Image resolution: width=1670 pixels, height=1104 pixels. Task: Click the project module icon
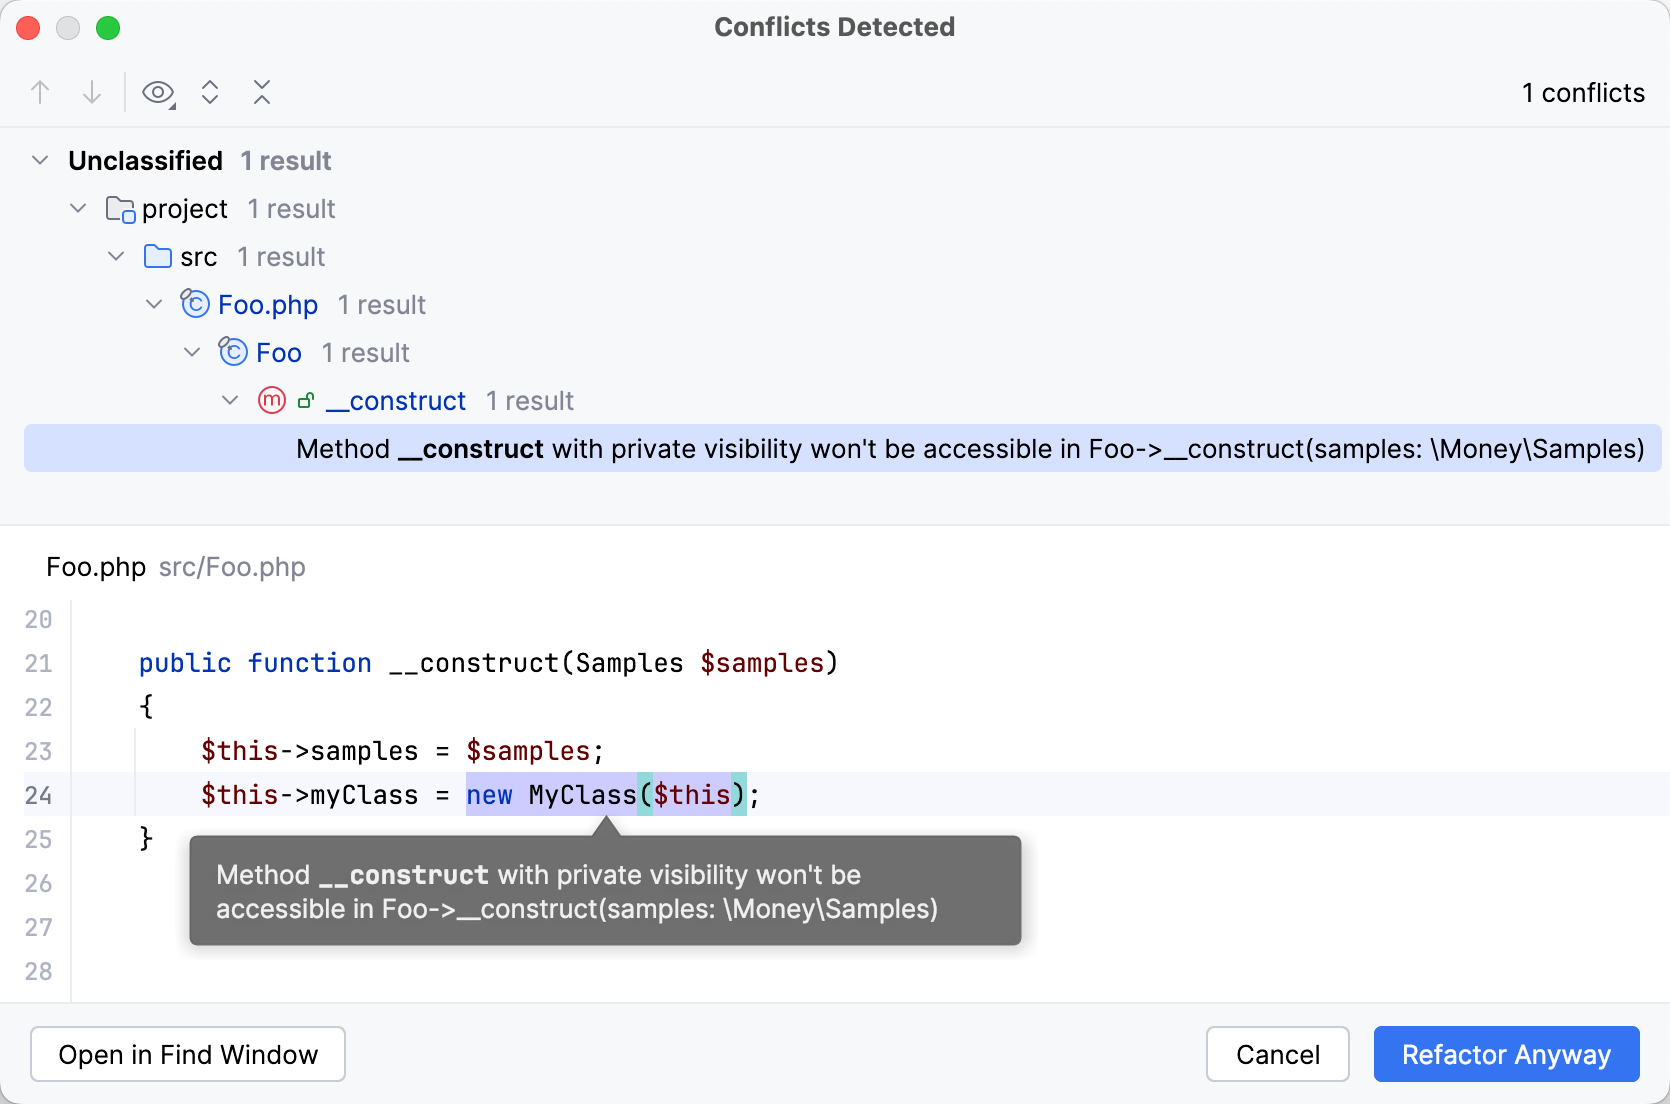click(120, 208)
